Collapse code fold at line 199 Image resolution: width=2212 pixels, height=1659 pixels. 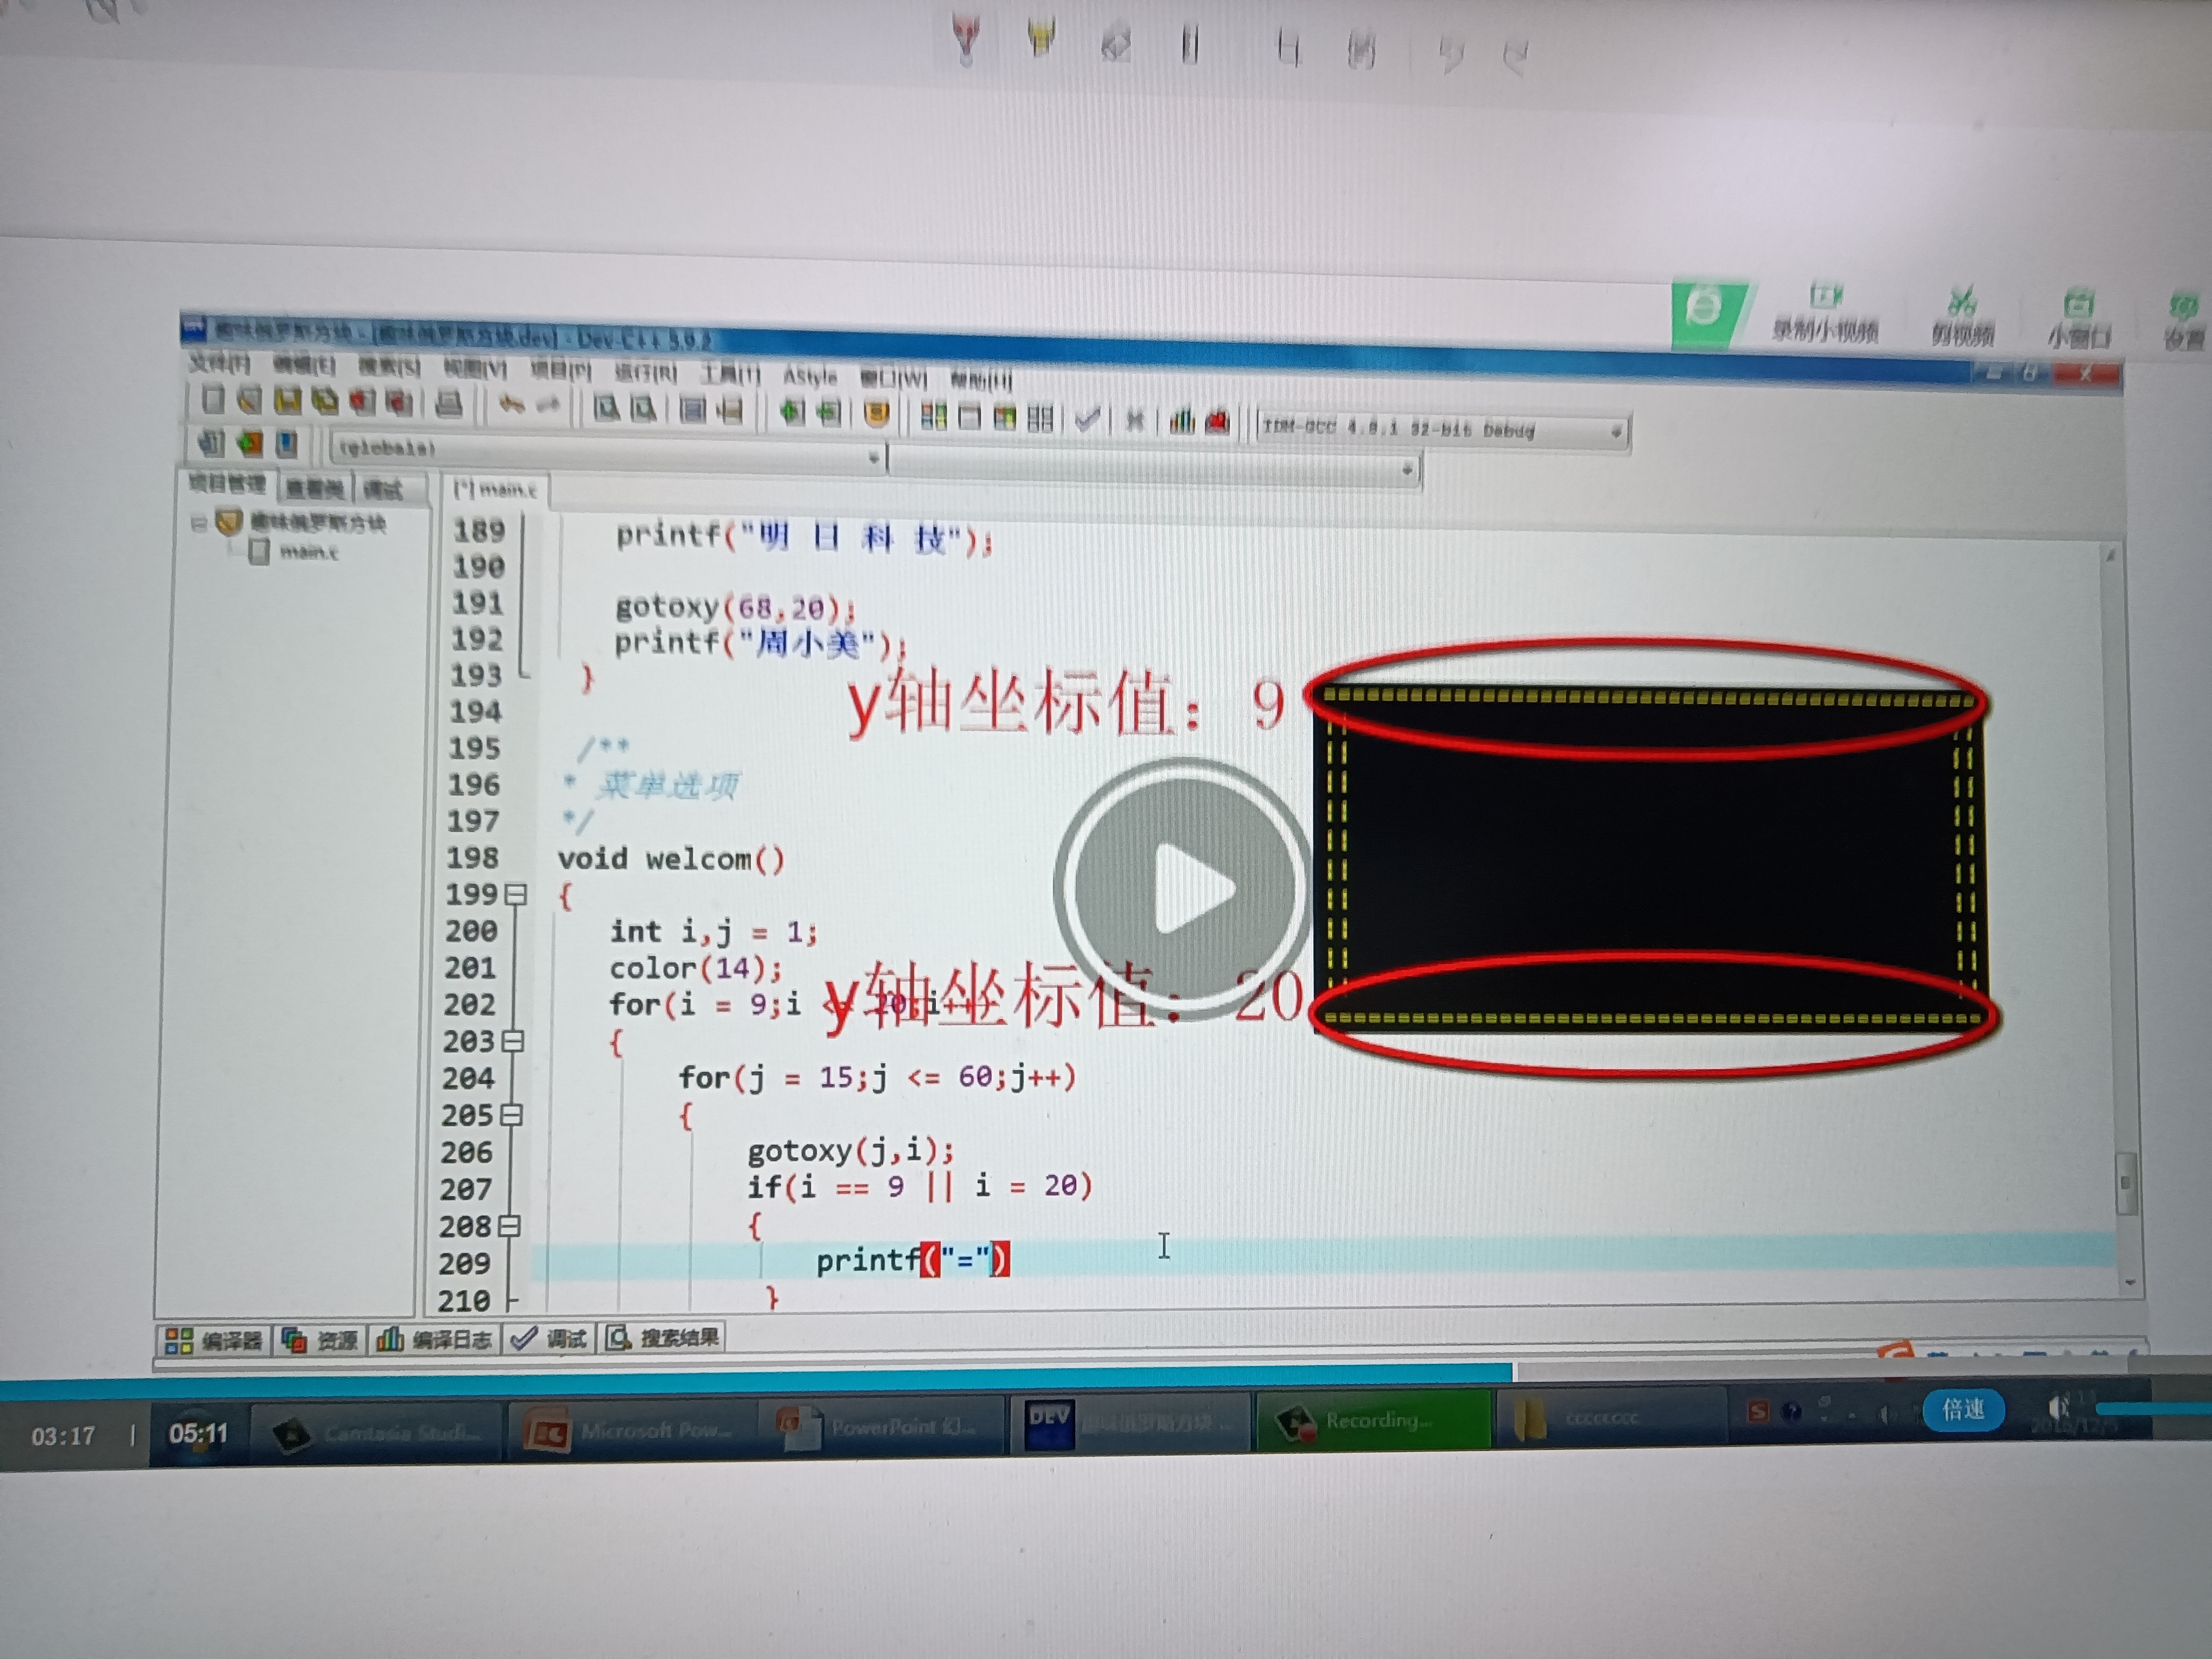click(x=515, y=894)
